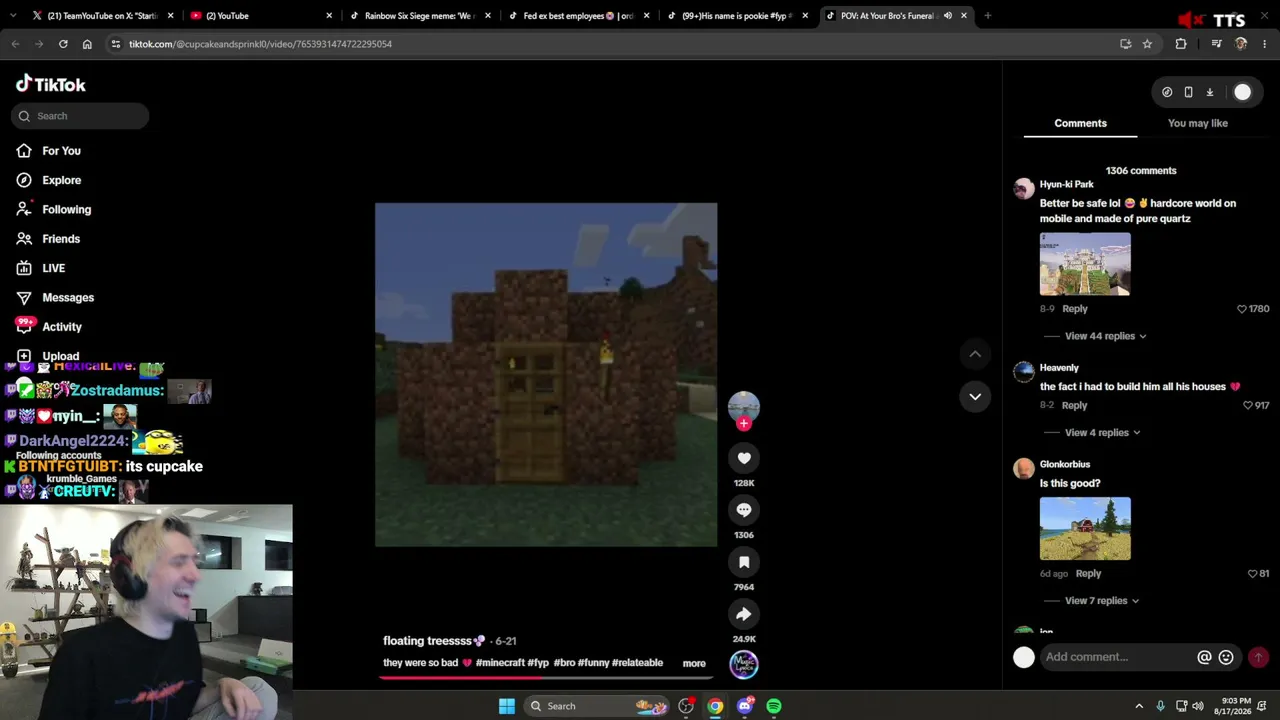Like Hyun-ki Park's comment
The height and width of the screenshot is (720, 1280).
tap(1242, 309)
